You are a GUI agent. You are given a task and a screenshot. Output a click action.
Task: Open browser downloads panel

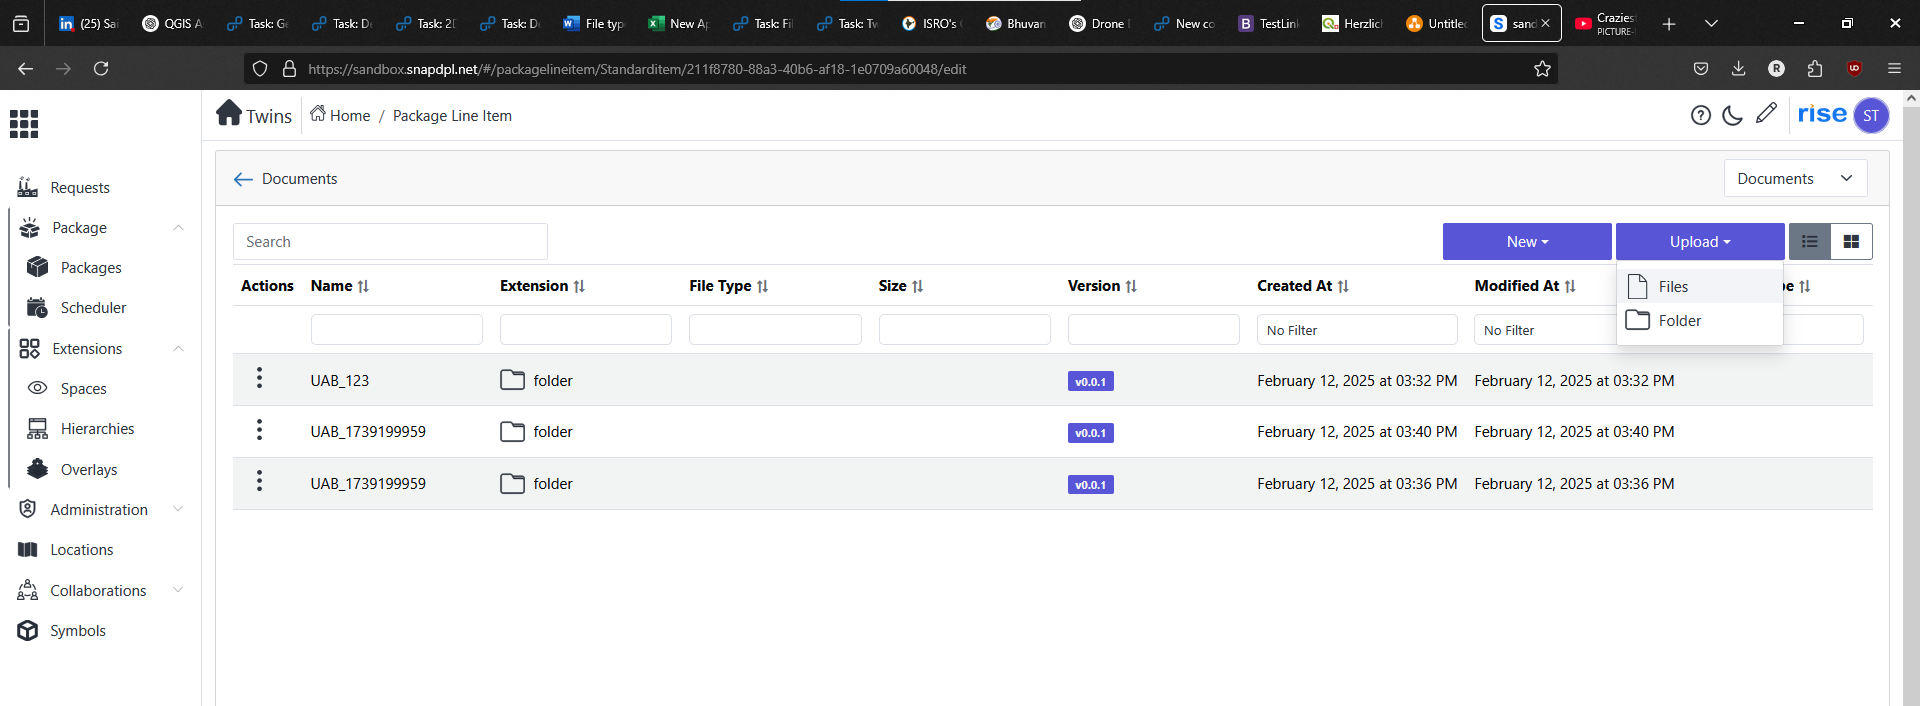[x=1738, y=68]
